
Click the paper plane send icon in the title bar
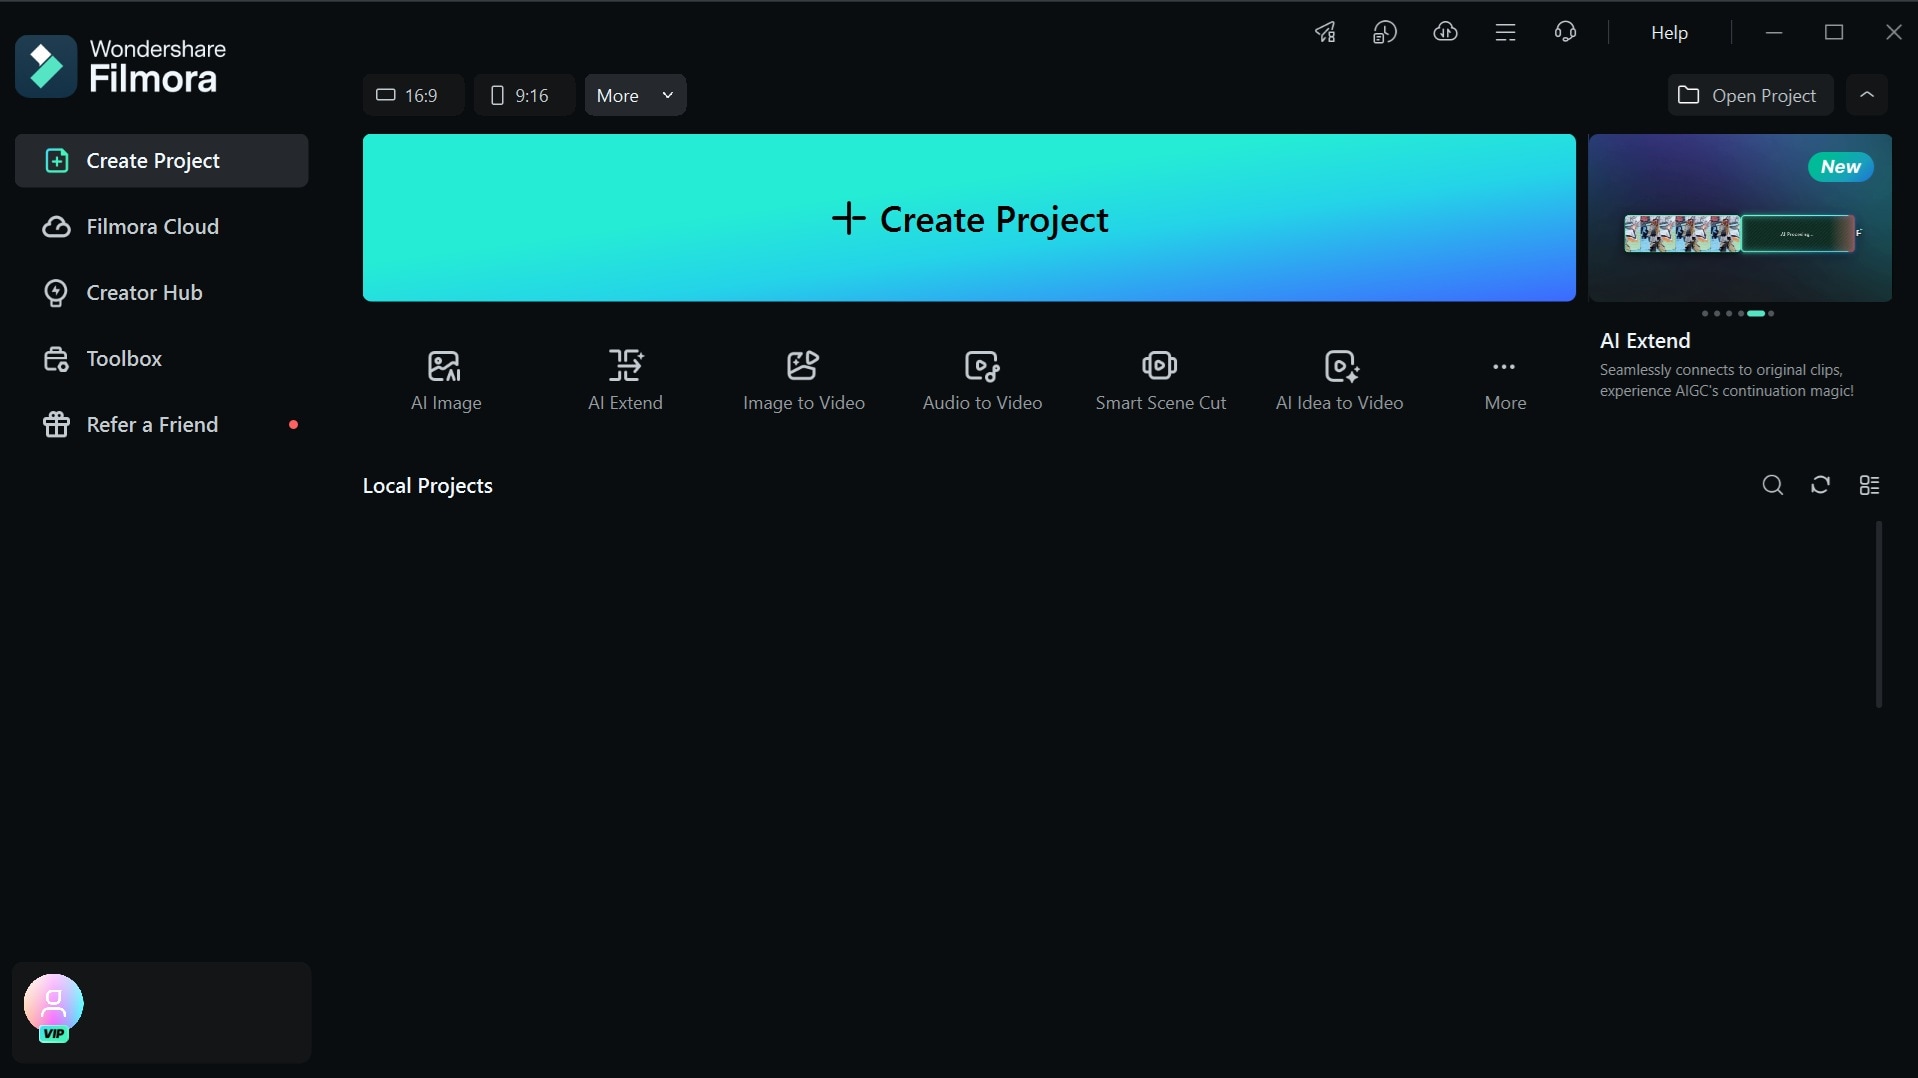click(1325, 32)
